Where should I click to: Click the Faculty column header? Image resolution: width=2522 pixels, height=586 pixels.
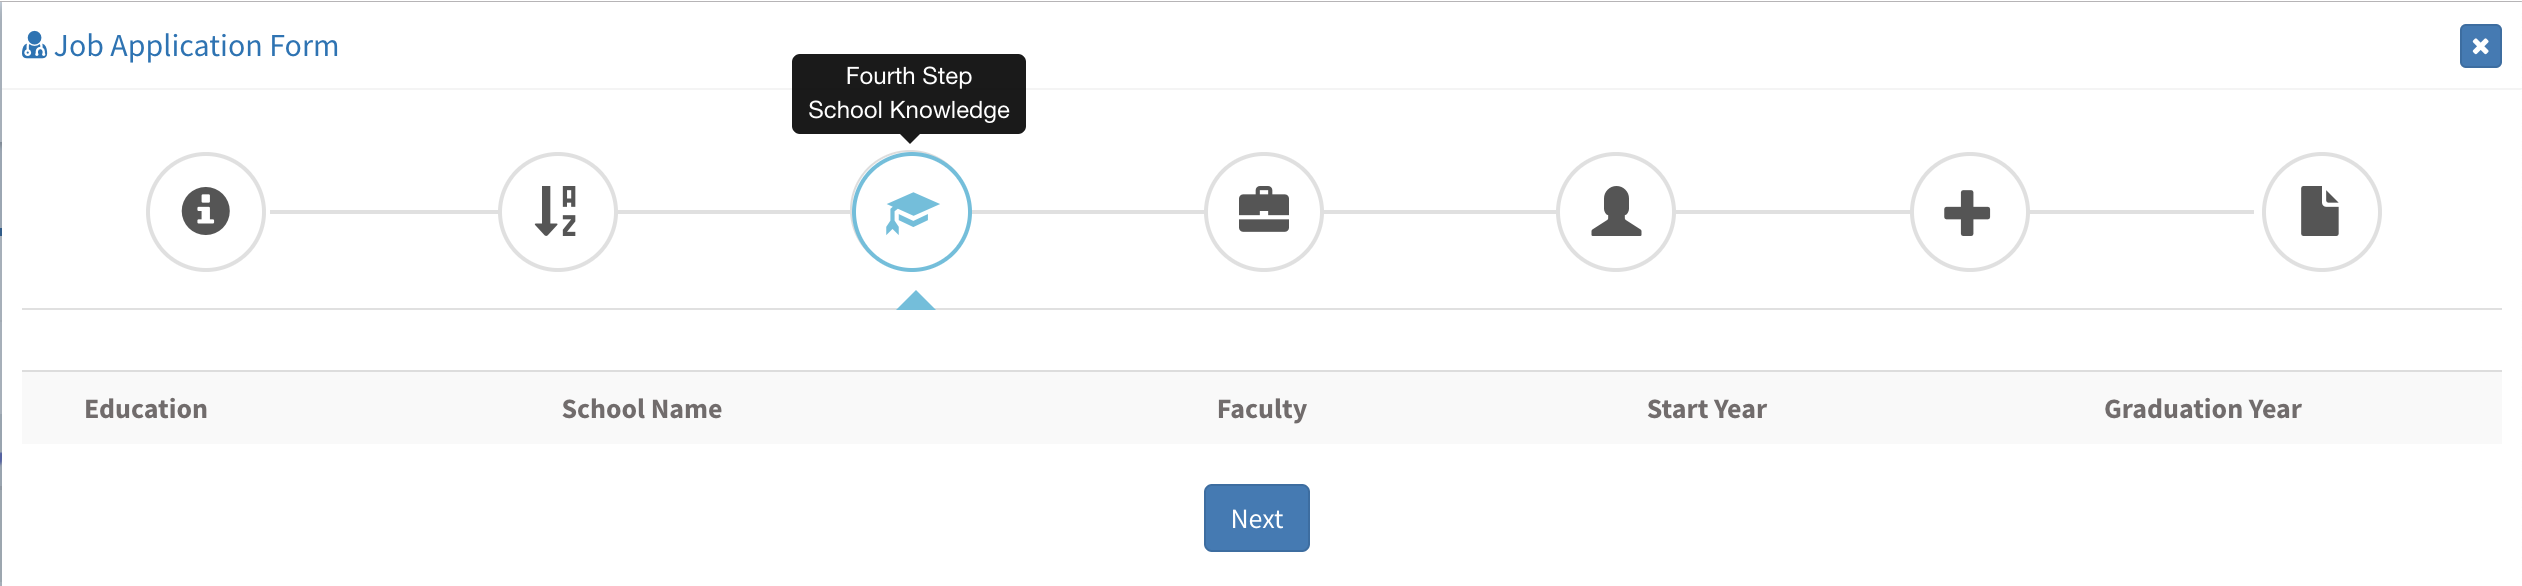click(1262, 410)
